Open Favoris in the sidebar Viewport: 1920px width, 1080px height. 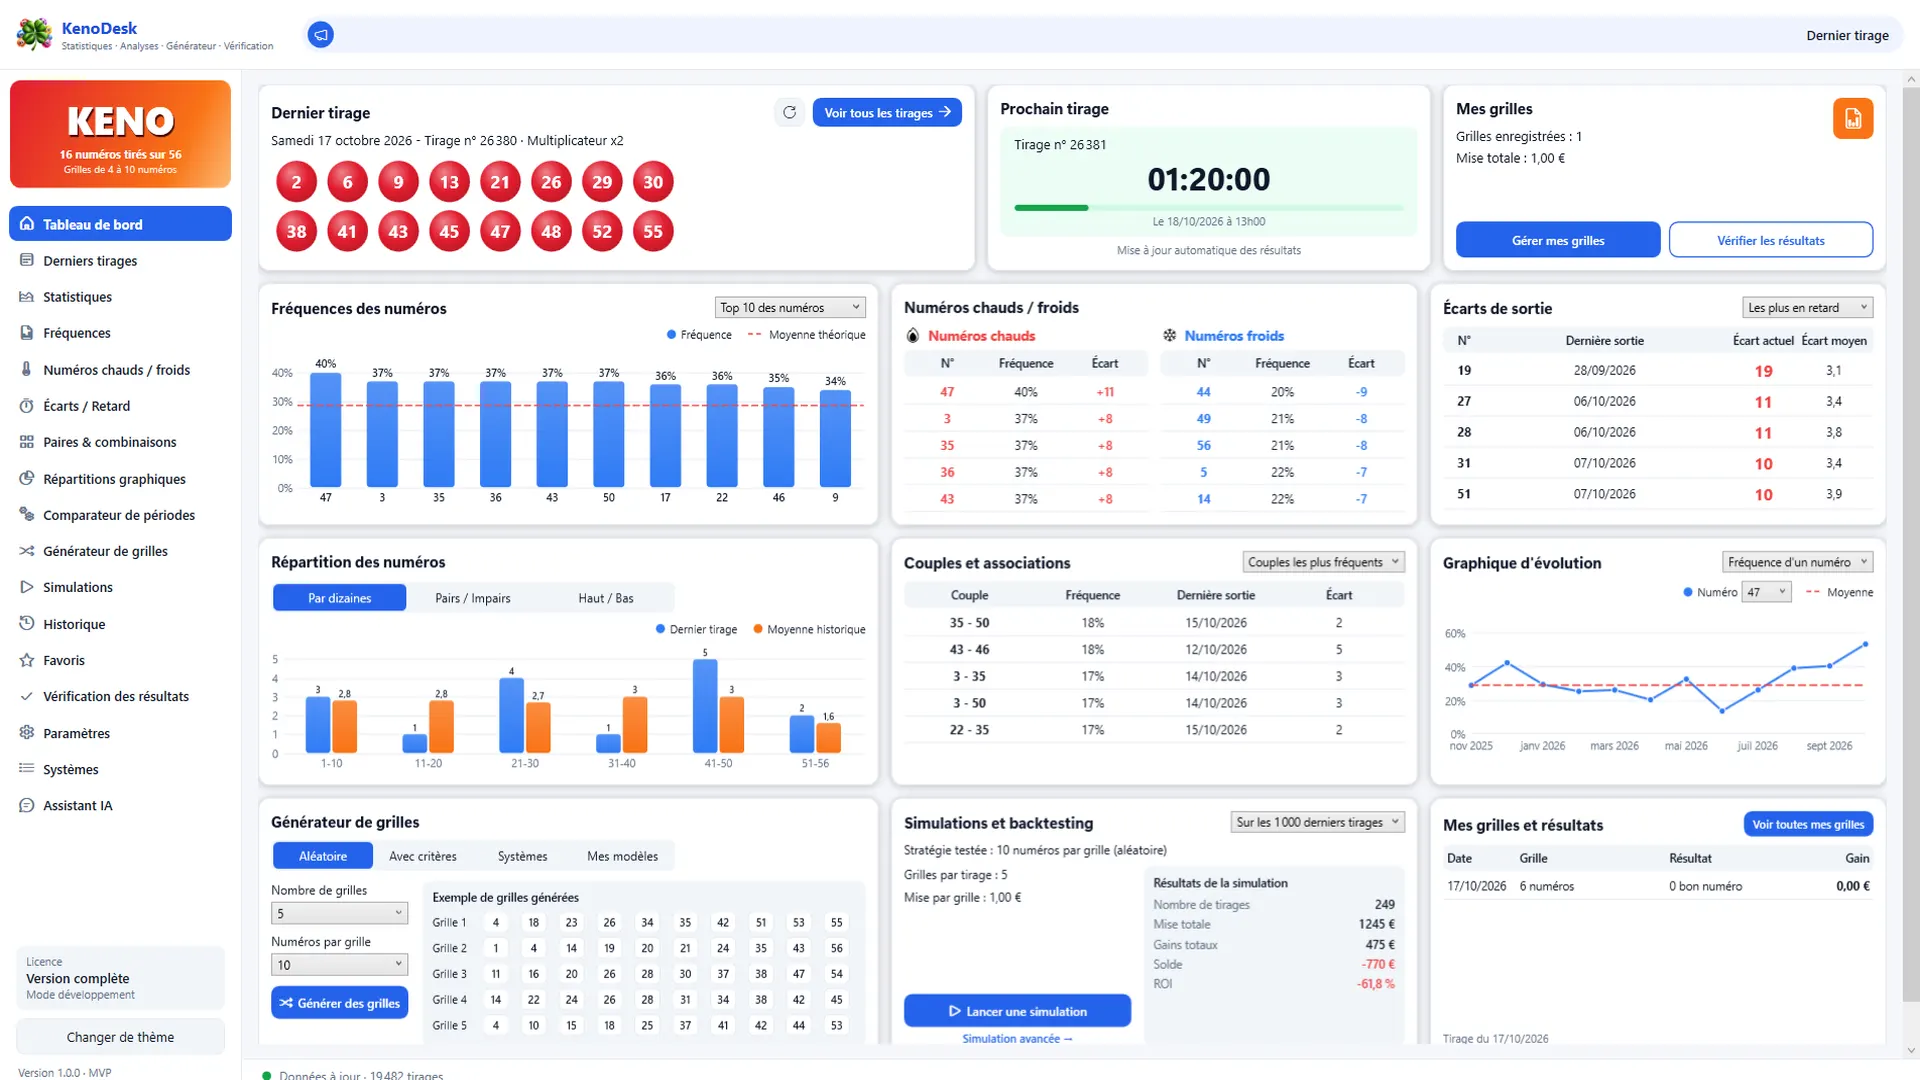pos(120,660)
